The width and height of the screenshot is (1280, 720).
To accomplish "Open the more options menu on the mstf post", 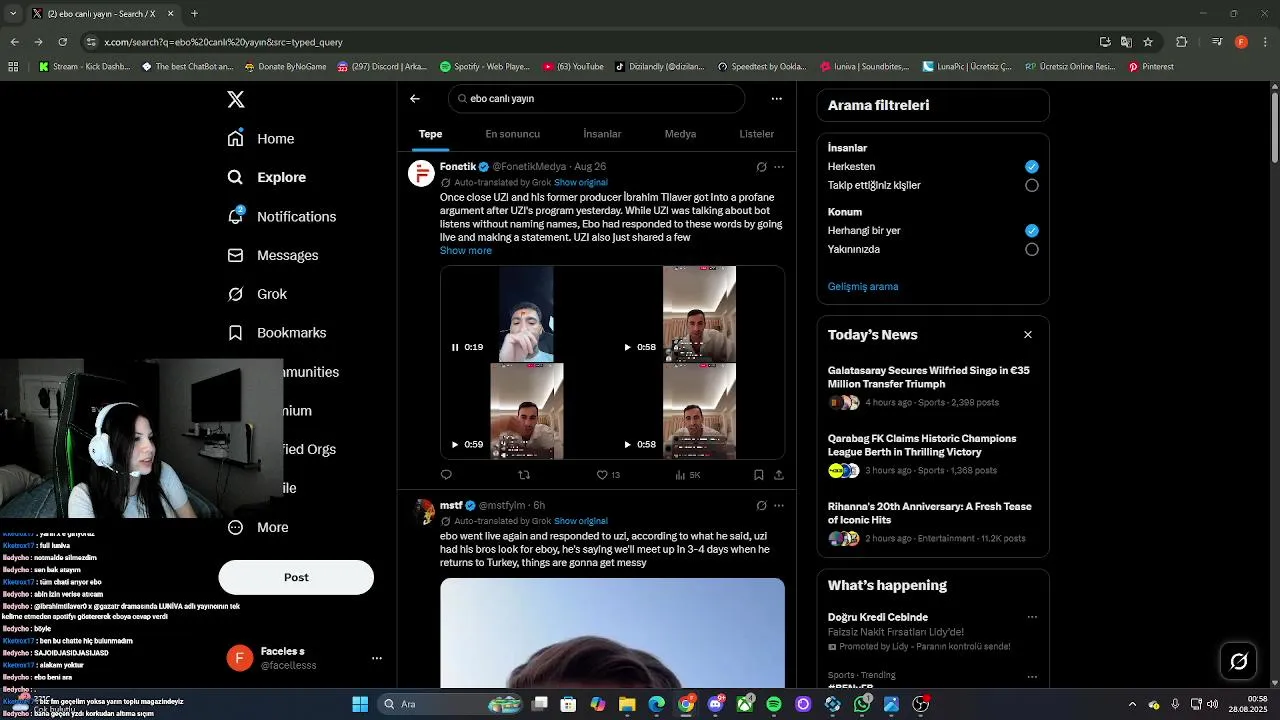I will coord(779,506).
